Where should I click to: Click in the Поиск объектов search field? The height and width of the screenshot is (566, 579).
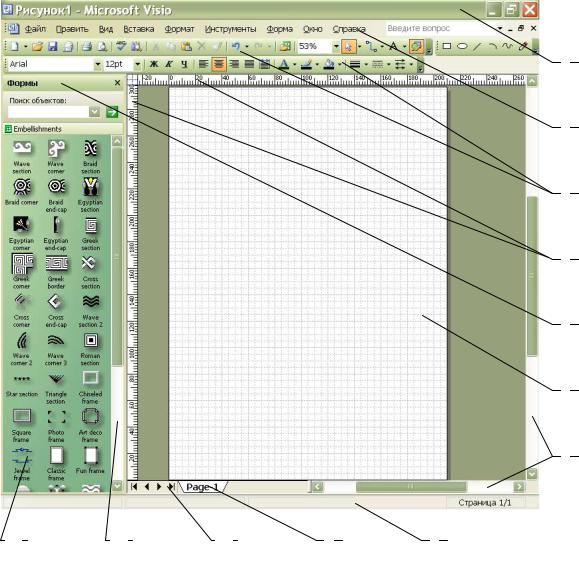pos(48,112)
